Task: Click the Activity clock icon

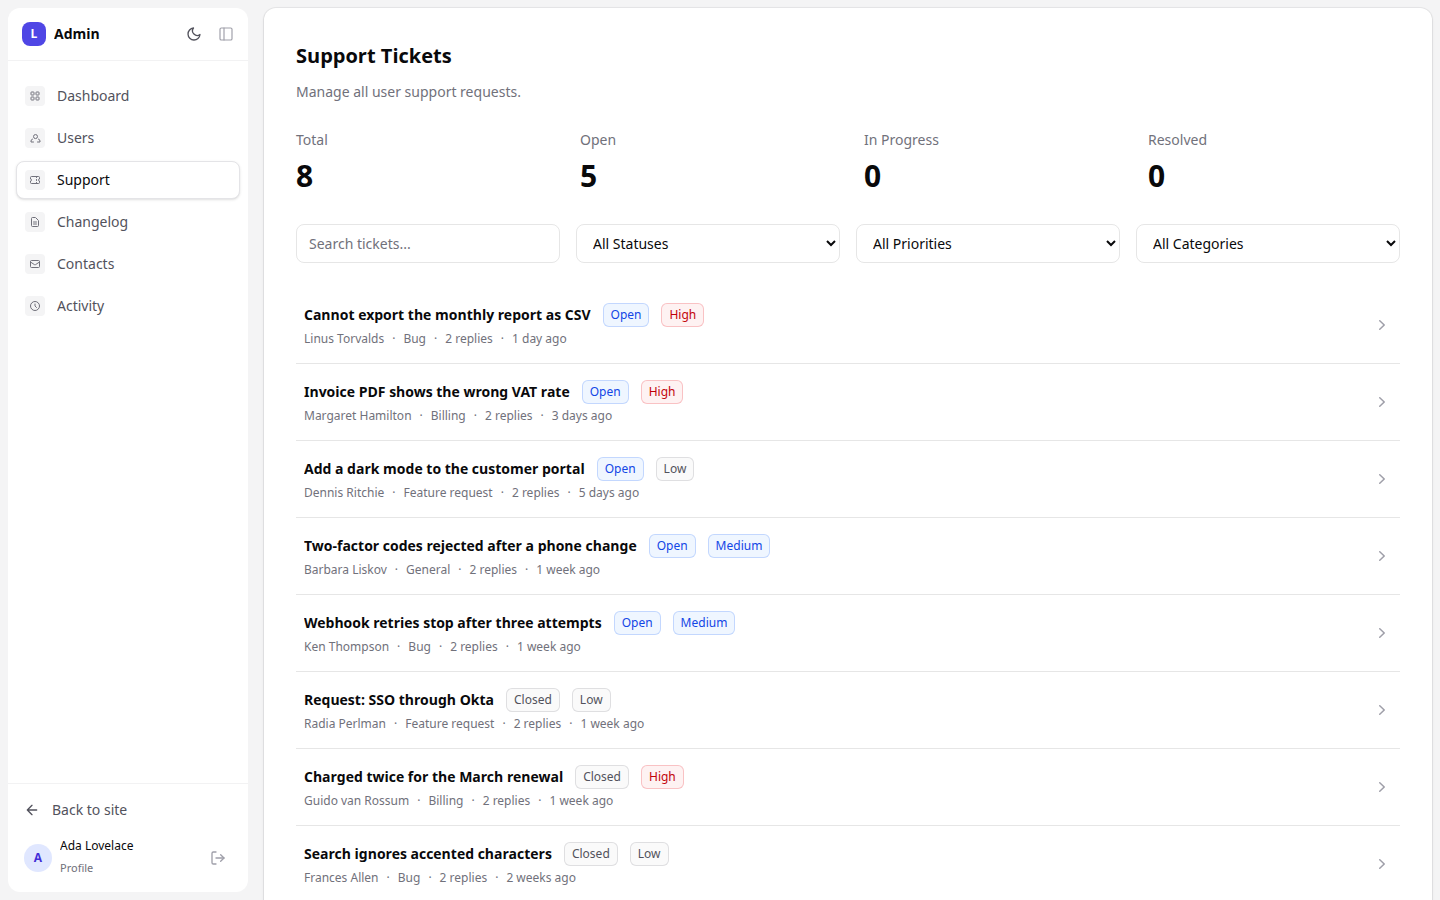Action: point(35,306)
